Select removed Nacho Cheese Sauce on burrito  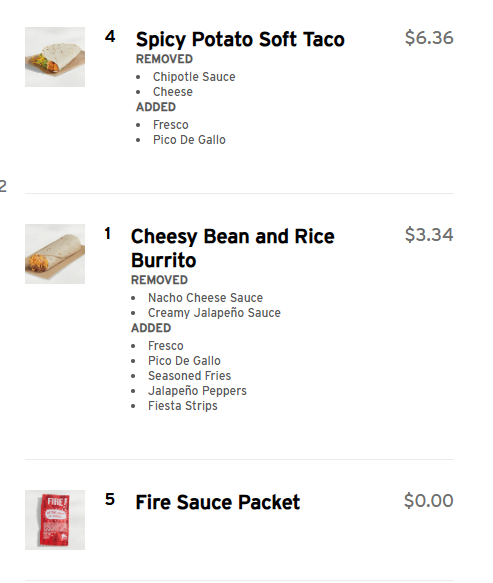[205, 297]
